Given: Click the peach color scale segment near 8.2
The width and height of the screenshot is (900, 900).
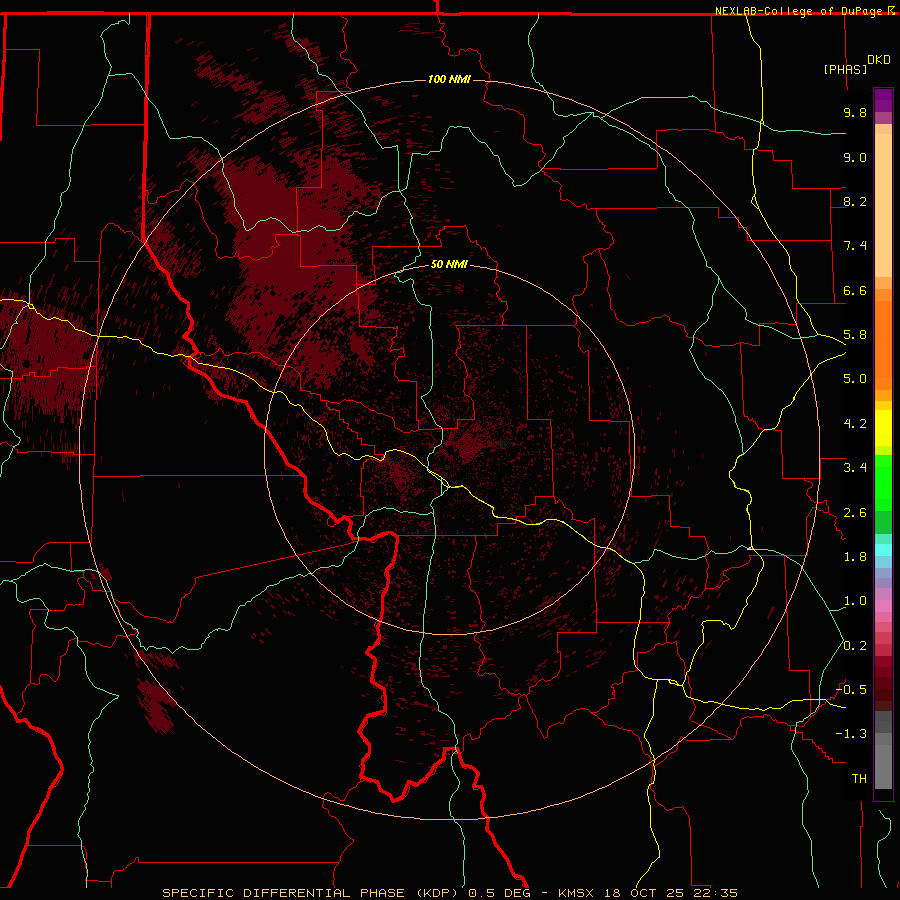Looking at the screenshot, I should tap(883, 205).
